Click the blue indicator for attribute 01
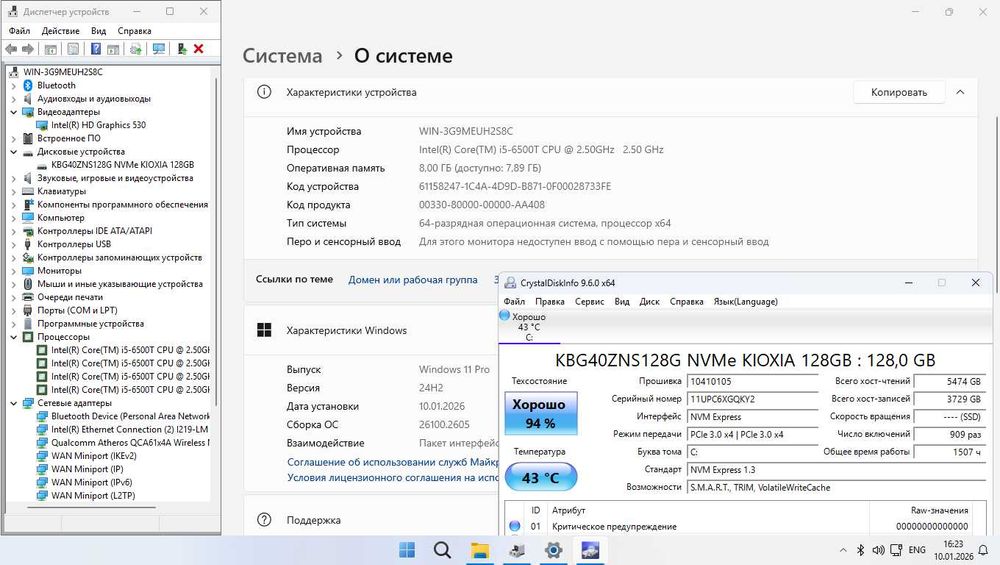1000x565 pixels. click(515, 526)
